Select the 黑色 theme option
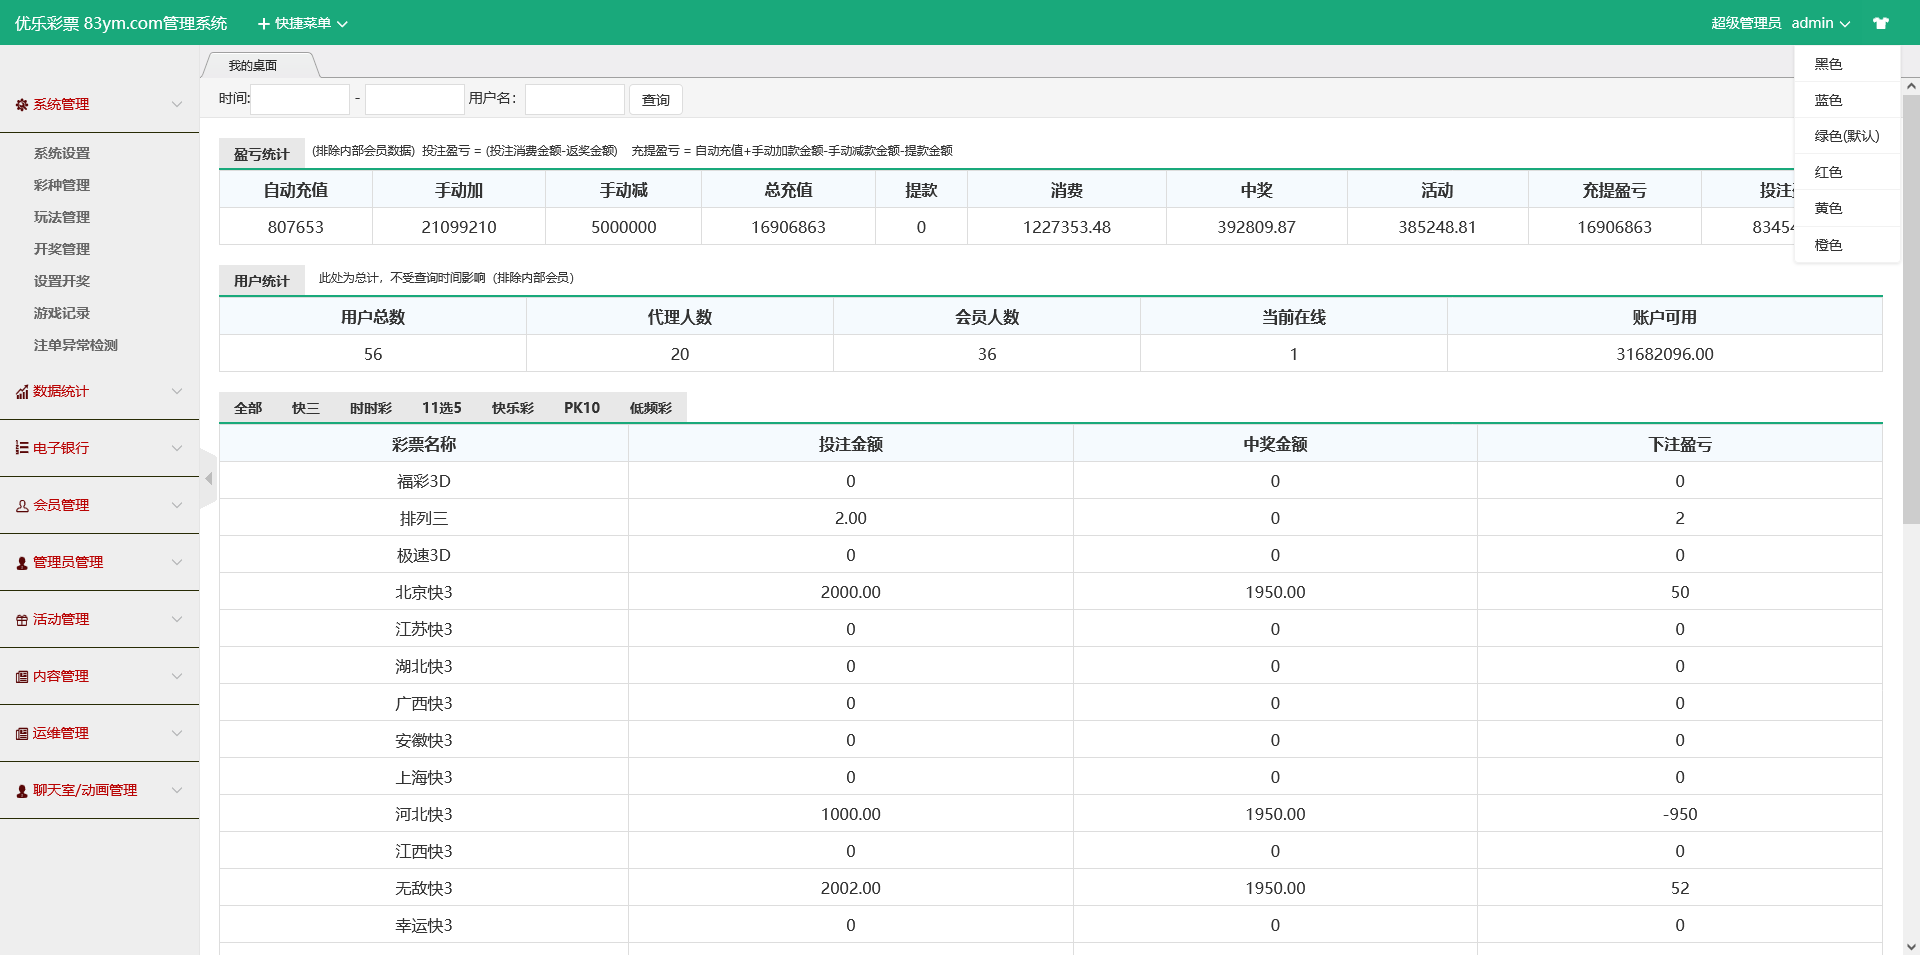The image size is (1920, 955). pyautogui.click(x=1847, y=64)
